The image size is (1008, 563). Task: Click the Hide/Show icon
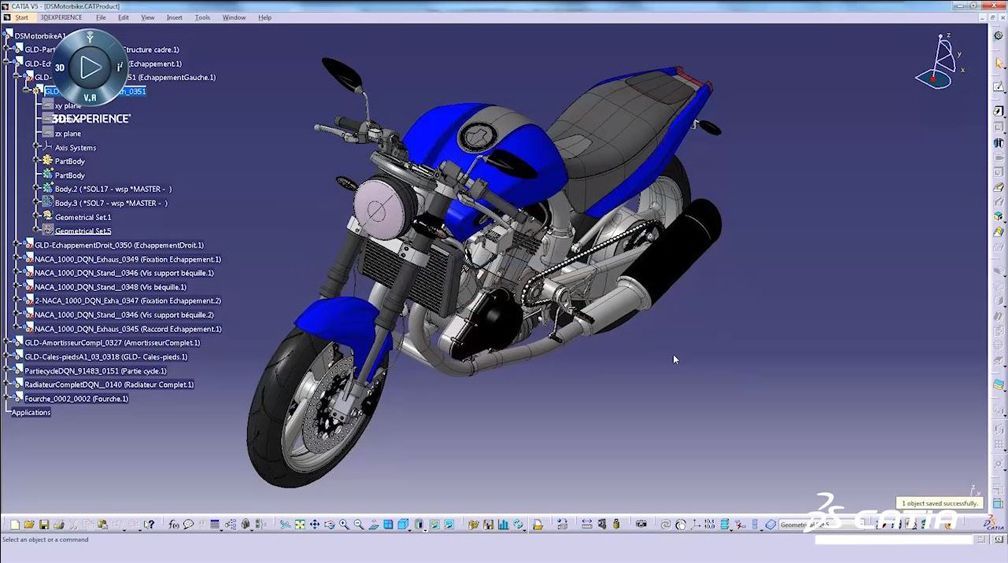tap(435, 525)
